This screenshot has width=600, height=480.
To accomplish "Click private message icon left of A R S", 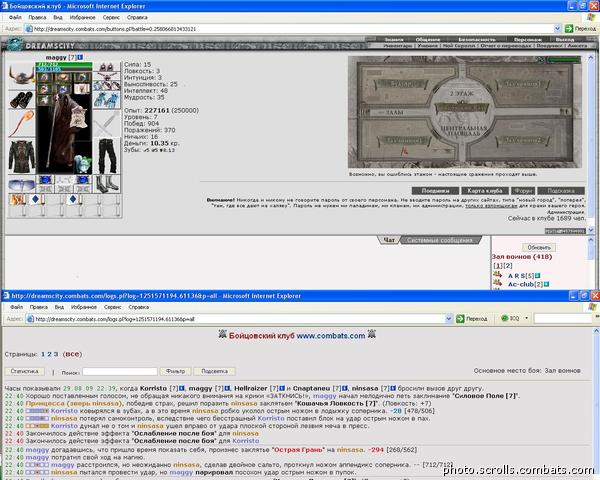I will (x=497, y=274).
